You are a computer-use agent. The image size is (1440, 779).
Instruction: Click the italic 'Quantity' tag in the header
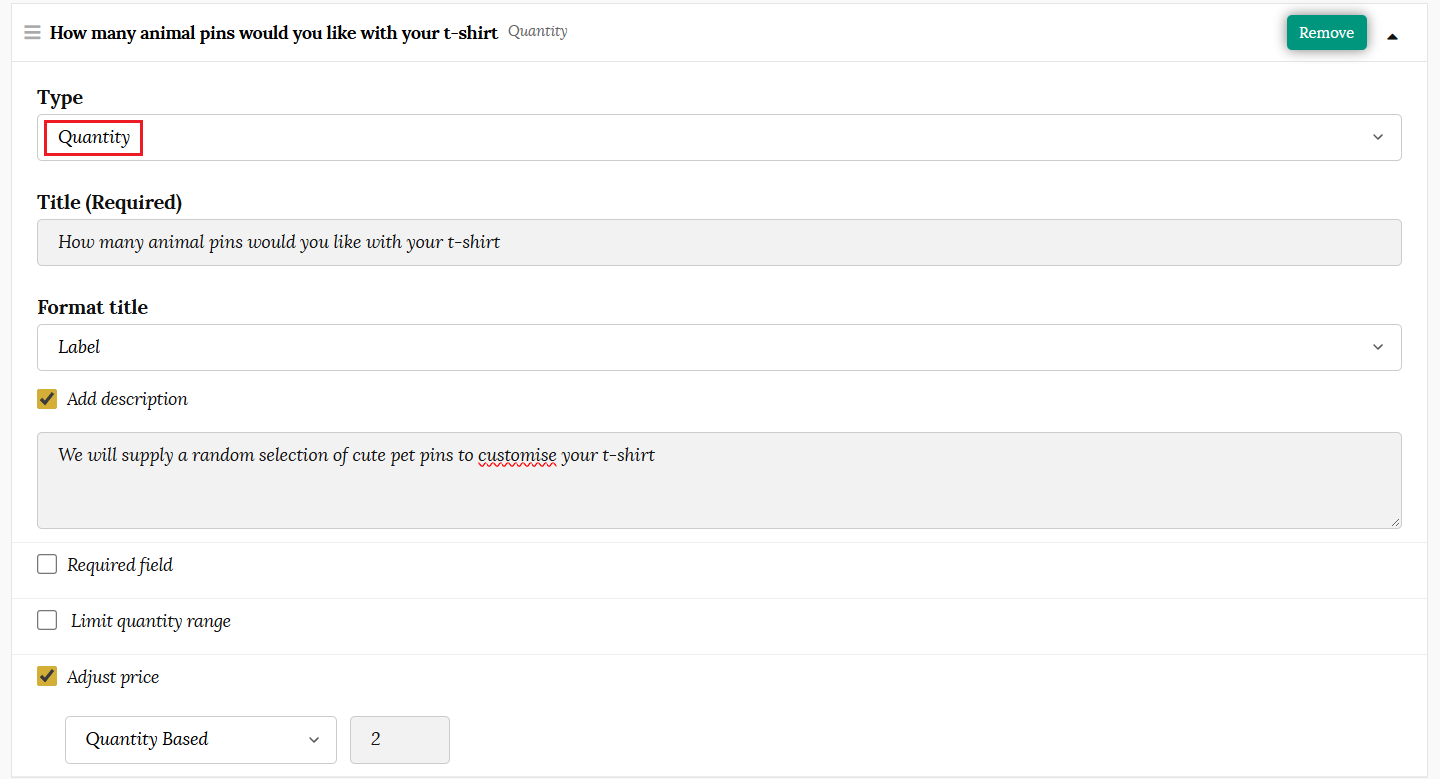click(538, 32)
